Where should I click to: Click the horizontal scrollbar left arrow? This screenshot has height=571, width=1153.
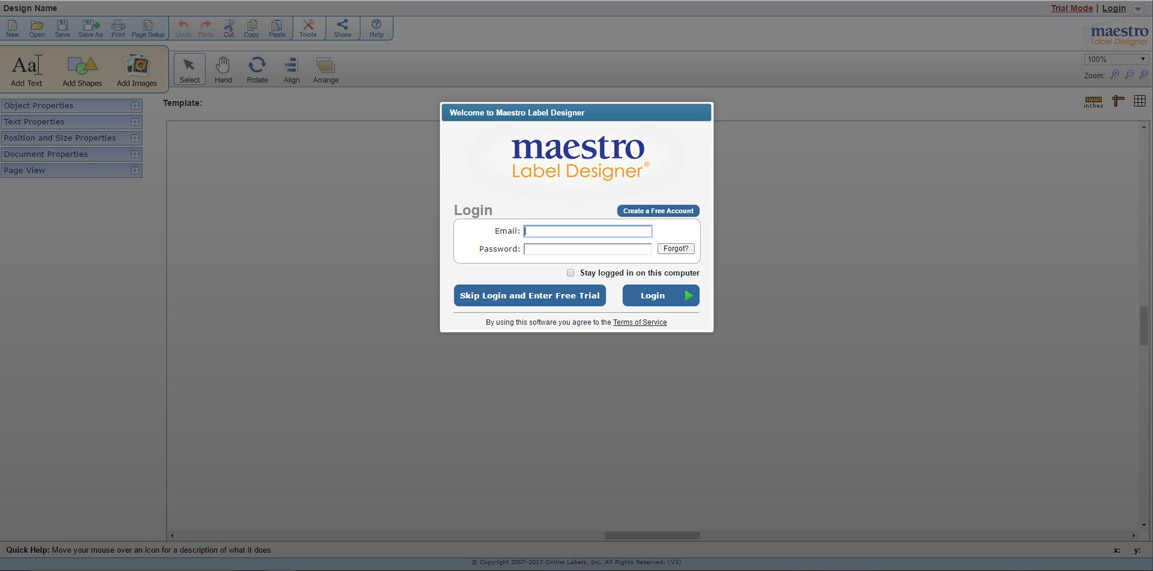(x=171, y=536)
